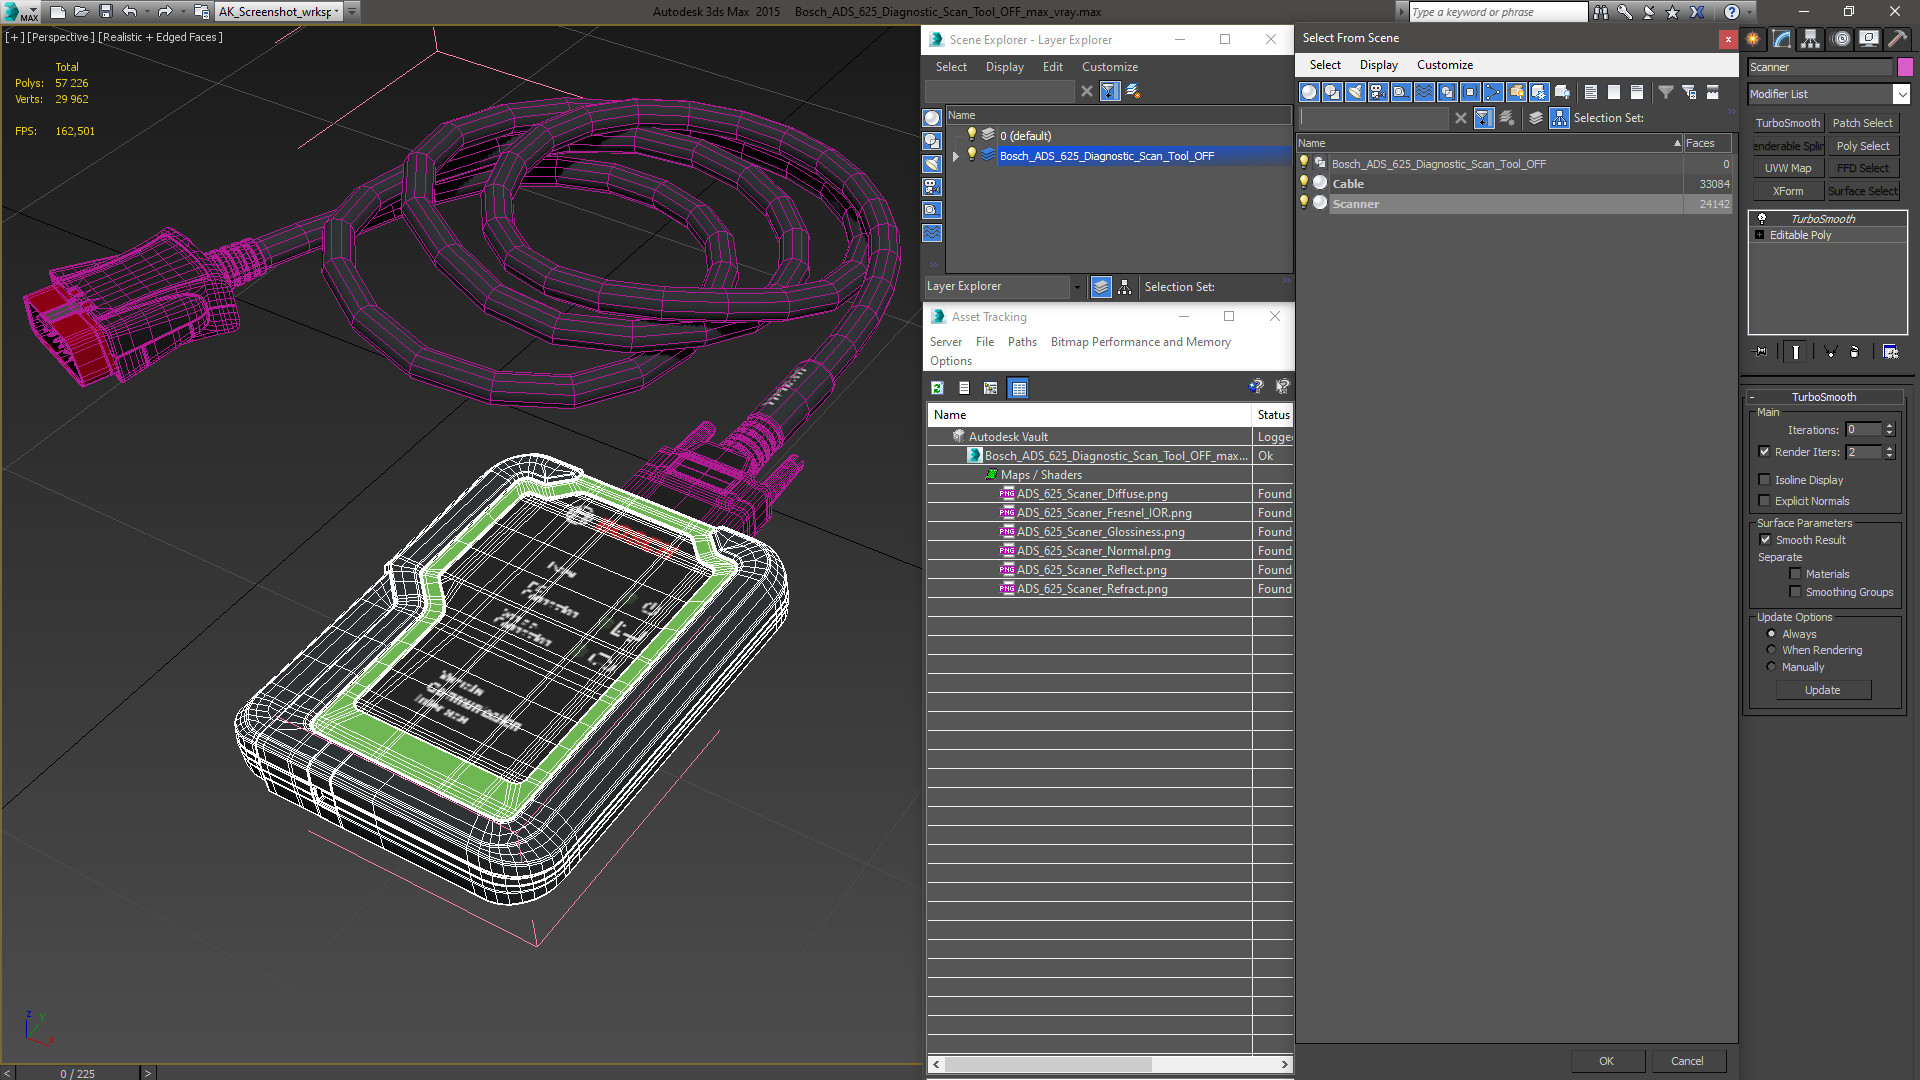Open the Redo history dropdown arrow
The image size is (1920, 1080).
(182, 12)
